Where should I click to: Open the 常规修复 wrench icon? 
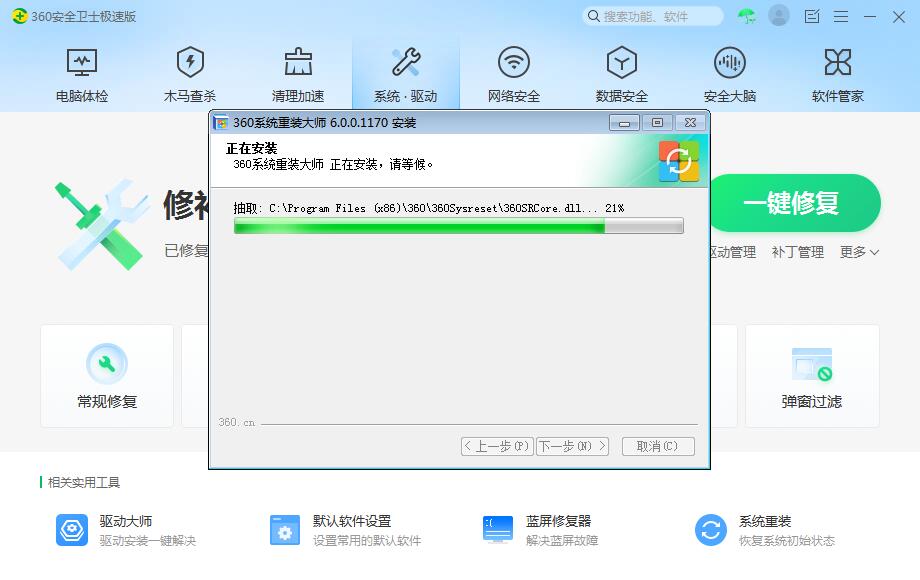coord(107,364)
